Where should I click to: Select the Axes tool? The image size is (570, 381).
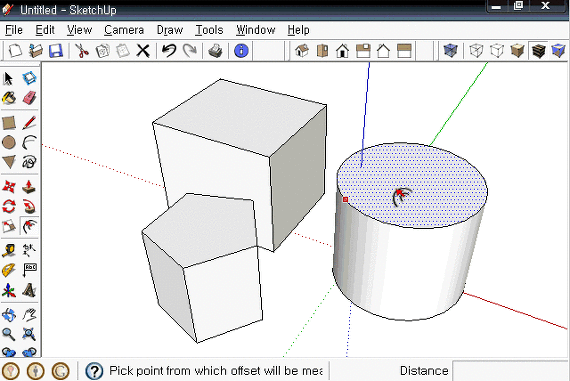click(9, 290)
